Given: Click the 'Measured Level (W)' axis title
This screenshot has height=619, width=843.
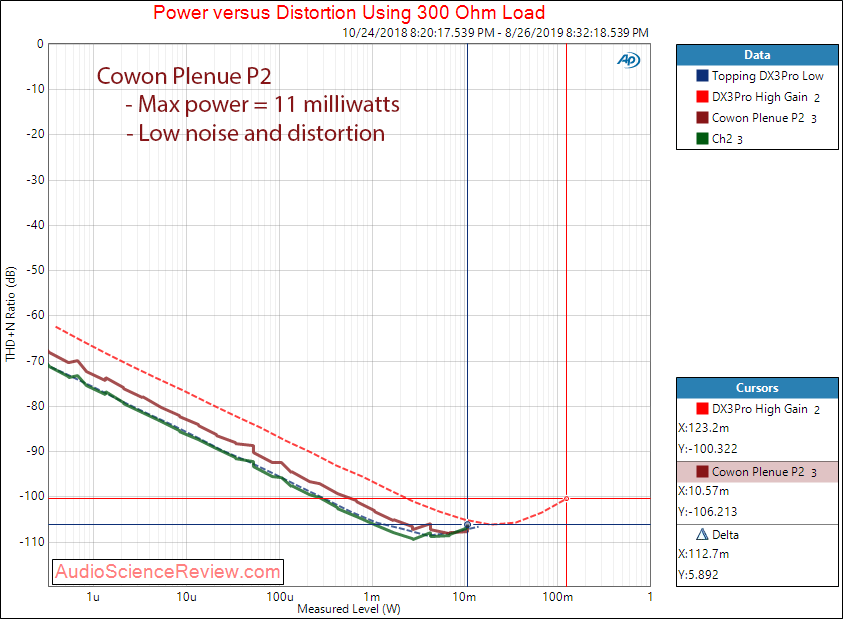Looking at the screenshot, I should point(349,609).
